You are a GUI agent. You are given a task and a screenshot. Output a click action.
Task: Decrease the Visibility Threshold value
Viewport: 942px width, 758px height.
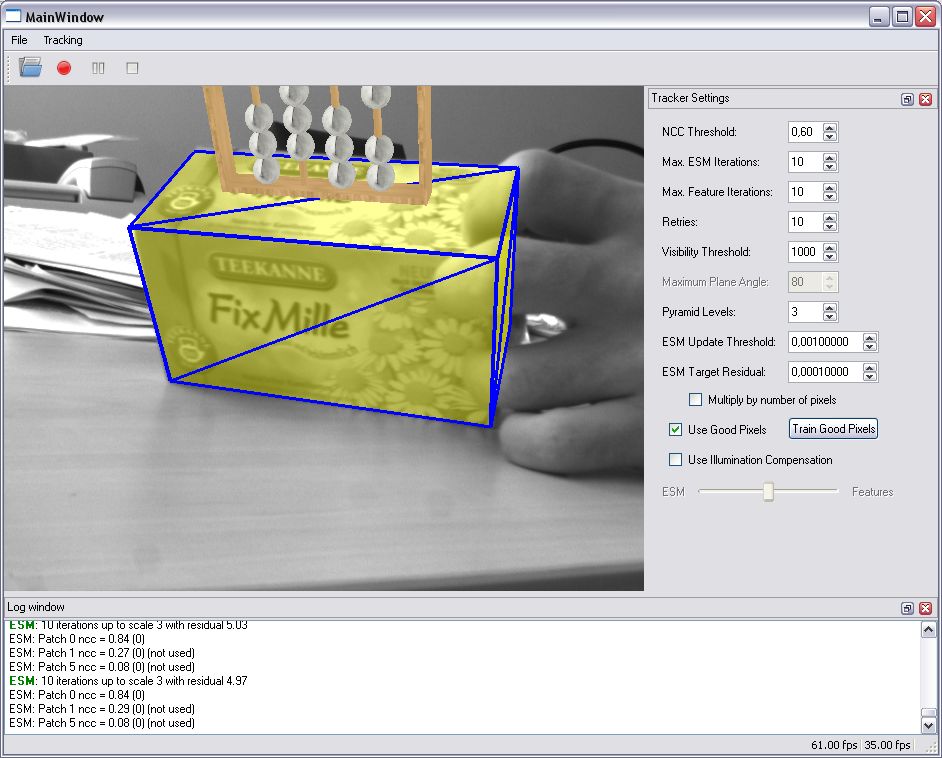(830, 256)
